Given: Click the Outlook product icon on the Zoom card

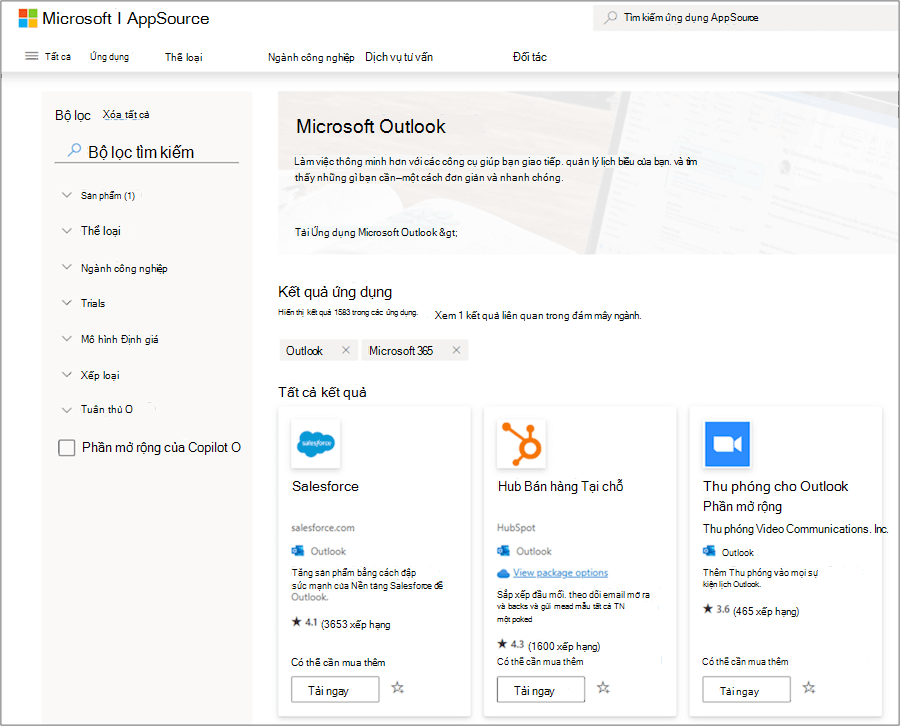Looking at the screenshot, I should click(x=709, y=552).
